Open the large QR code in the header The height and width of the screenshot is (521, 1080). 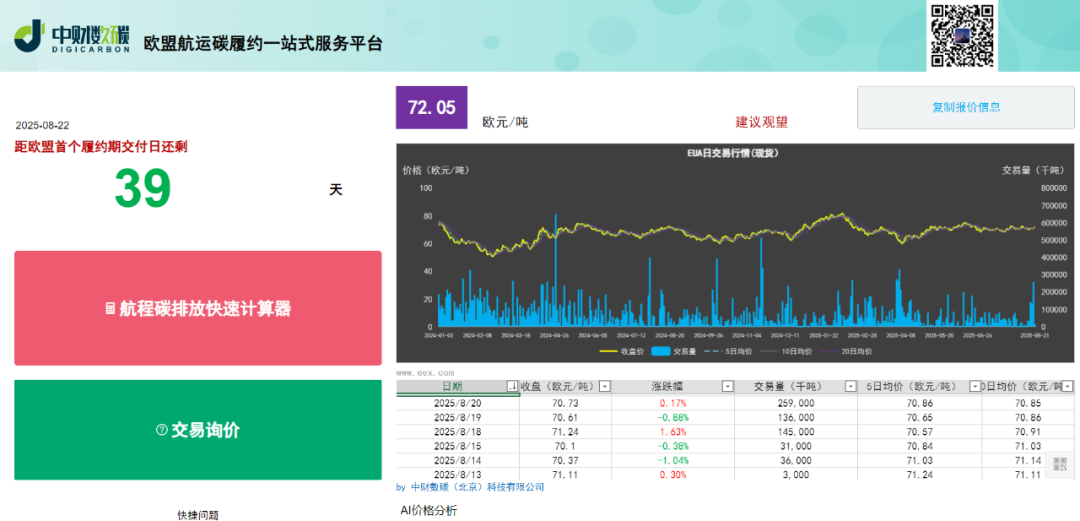[x=962, y=35]
